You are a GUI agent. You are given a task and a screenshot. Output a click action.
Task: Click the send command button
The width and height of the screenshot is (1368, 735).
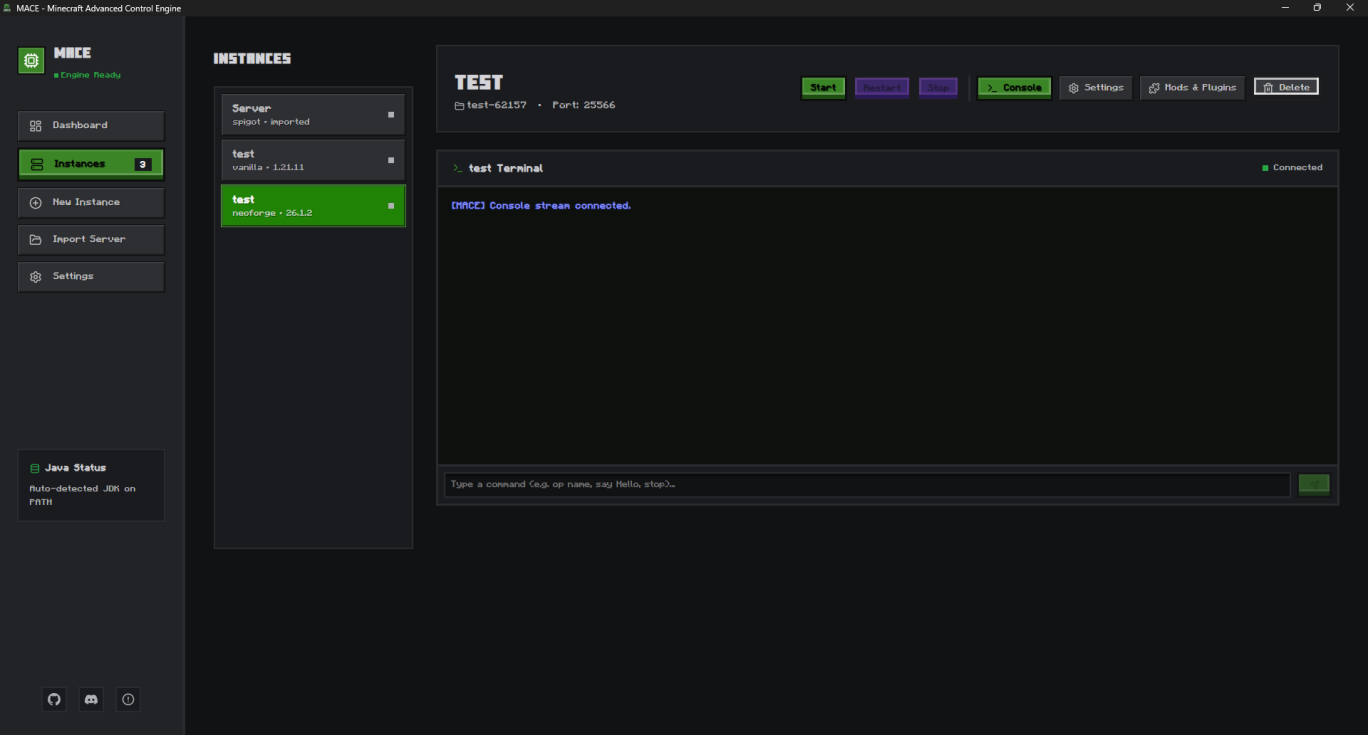[x=1314, y=484]
